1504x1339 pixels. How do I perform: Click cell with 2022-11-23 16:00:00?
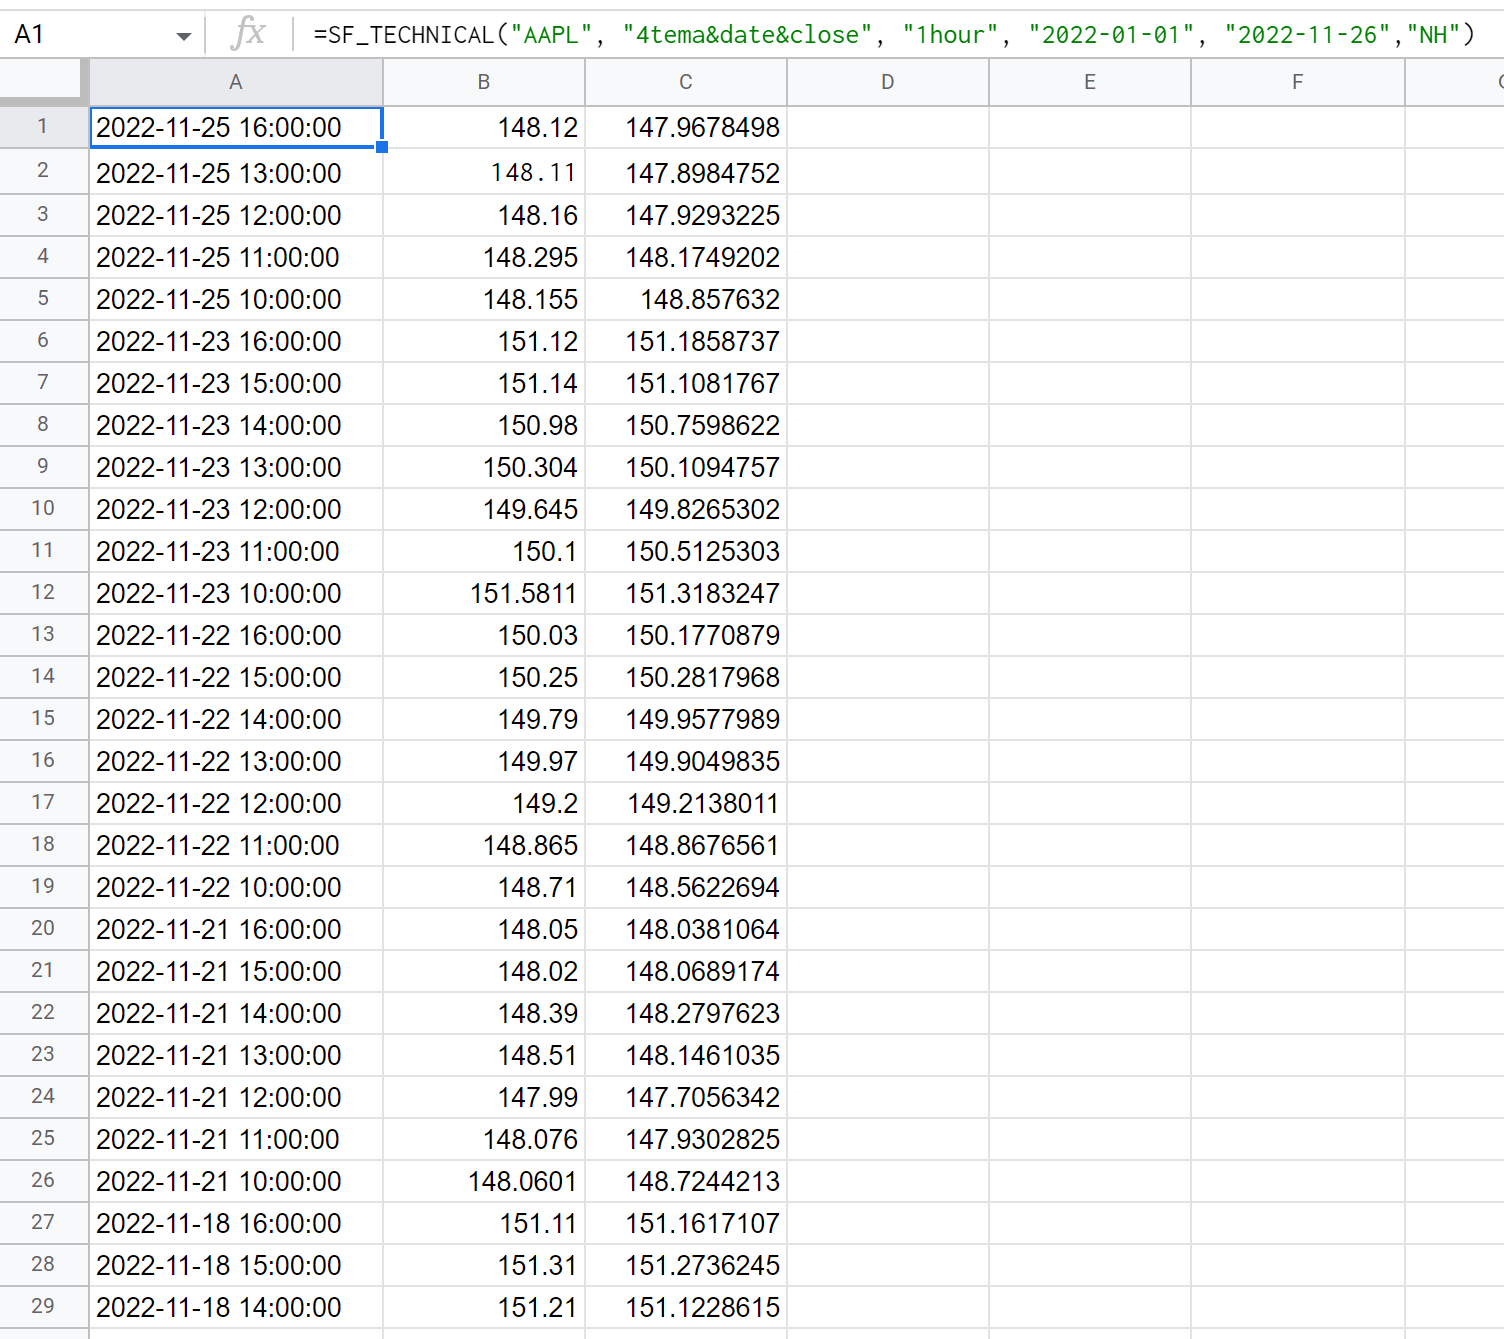(236, 341)
